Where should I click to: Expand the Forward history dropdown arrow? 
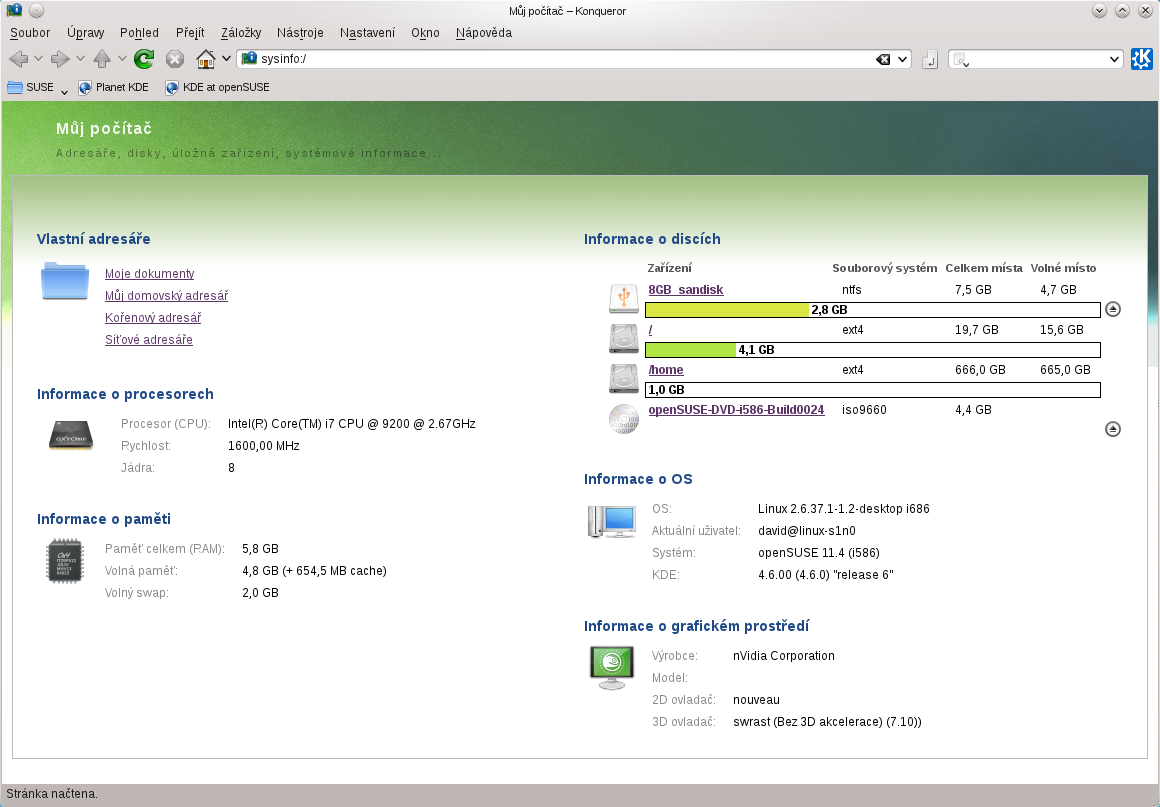point(80,58)
